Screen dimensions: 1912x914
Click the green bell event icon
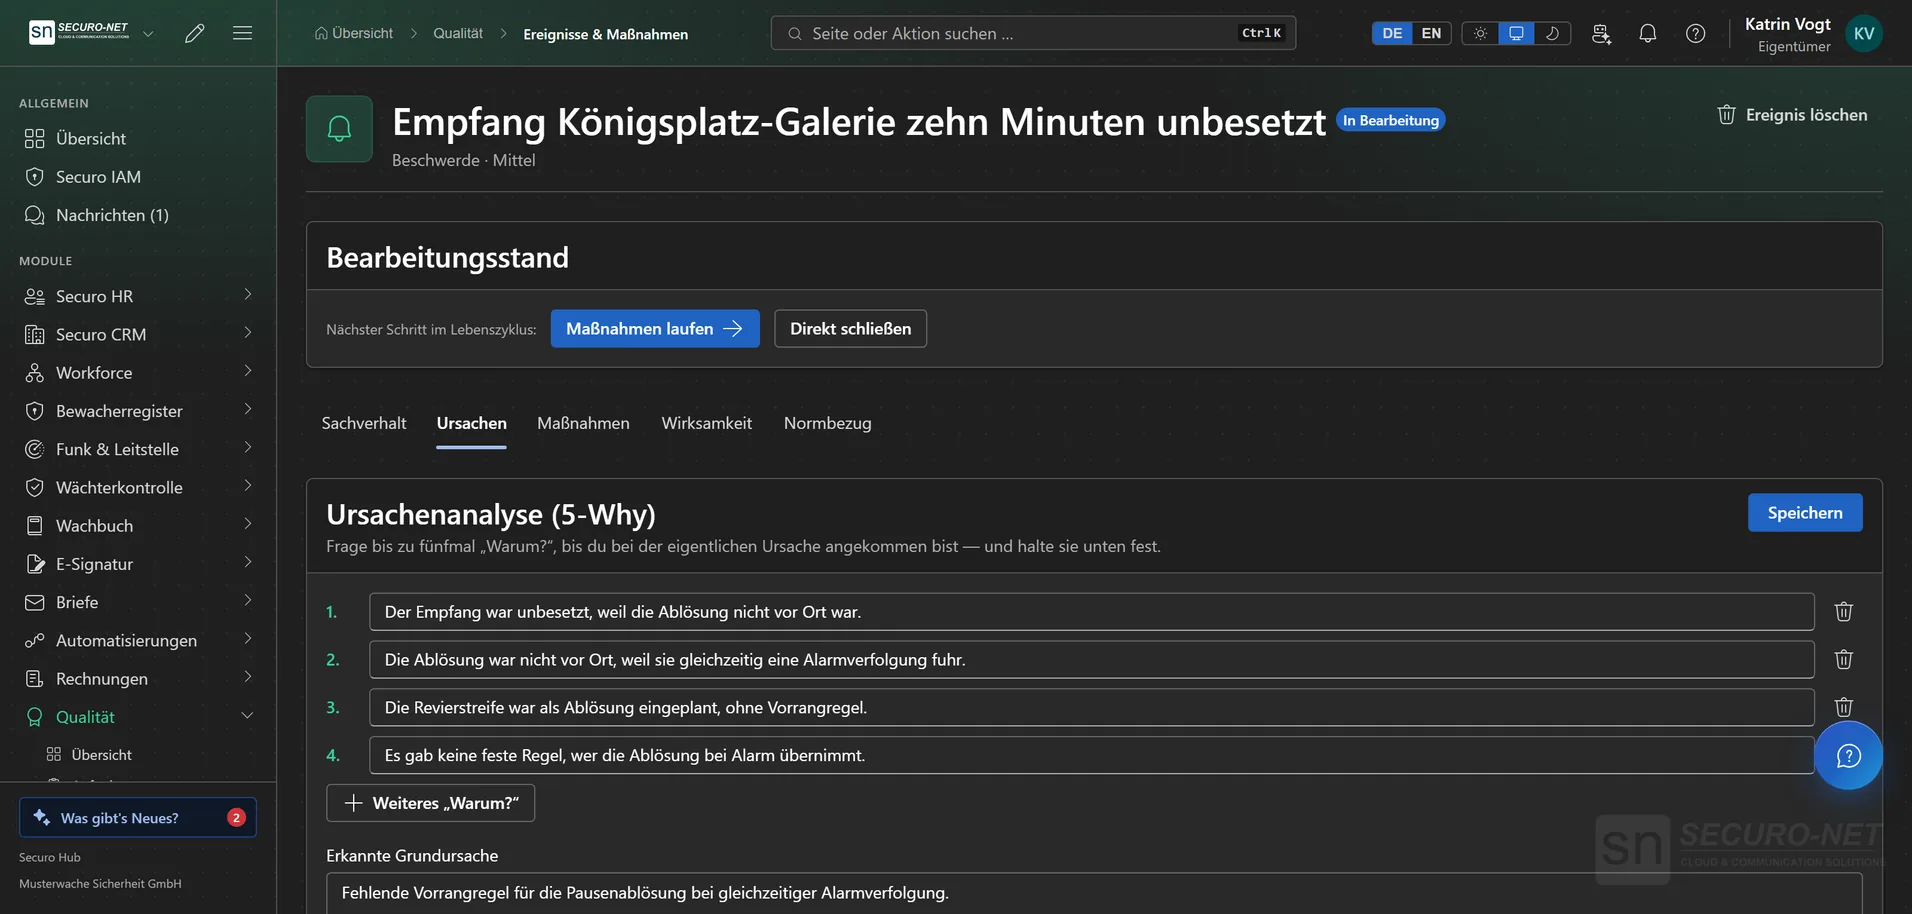[339, 129]
